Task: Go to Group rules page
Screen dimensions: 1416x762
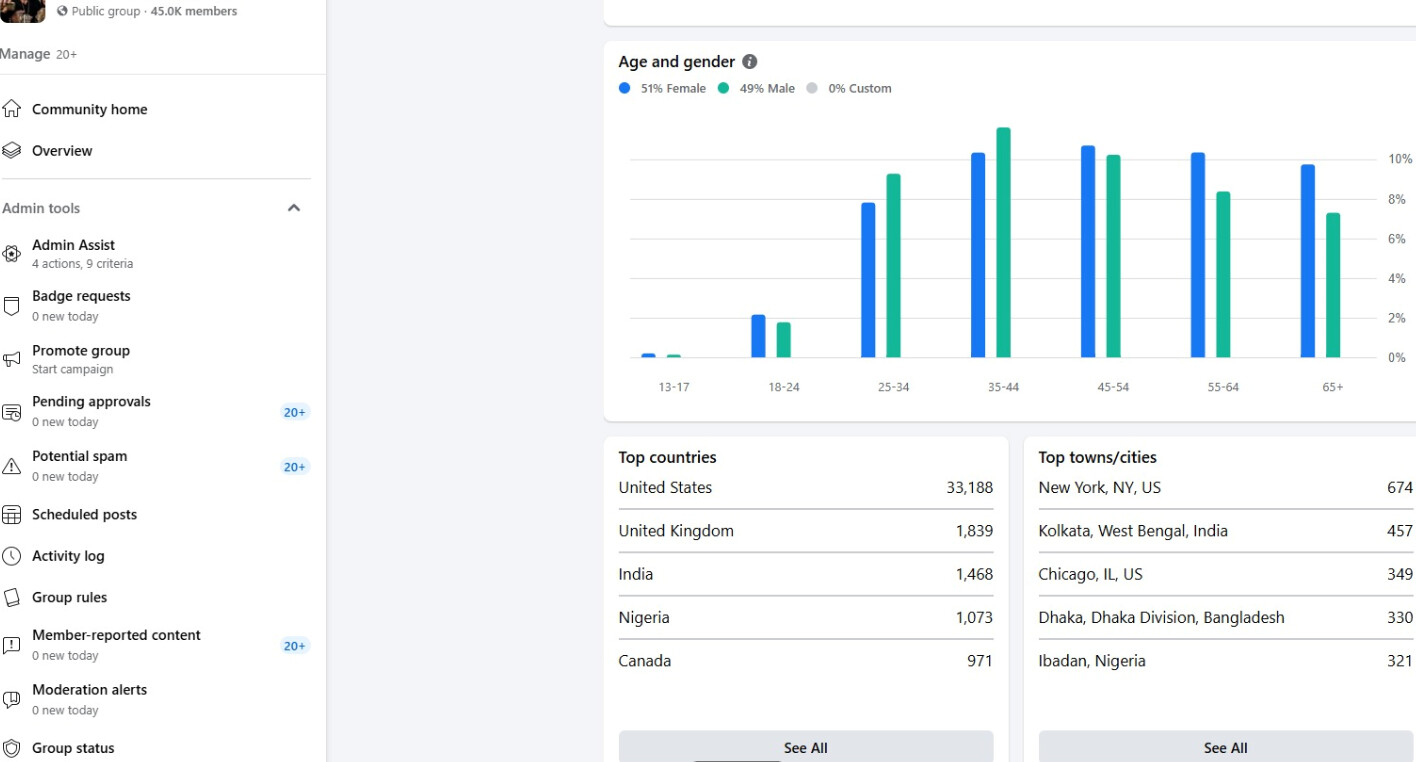Action: point(69,598)
